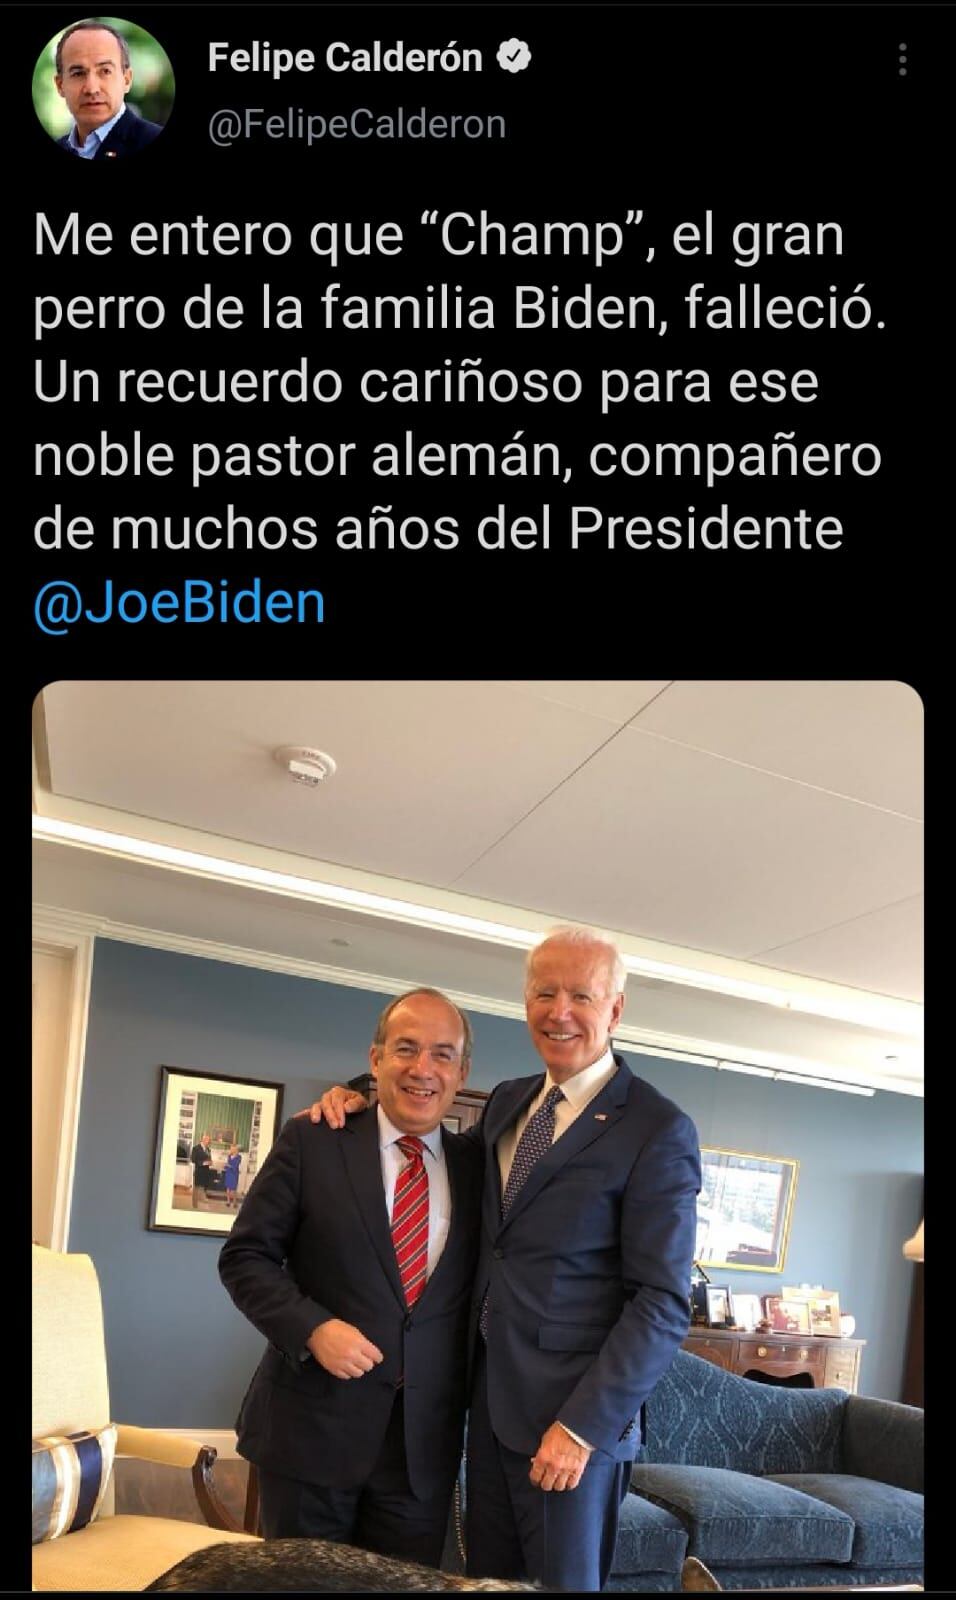Click the word "Presidente" in the tweet
956x1600 pixels.
tap(706, 529)
